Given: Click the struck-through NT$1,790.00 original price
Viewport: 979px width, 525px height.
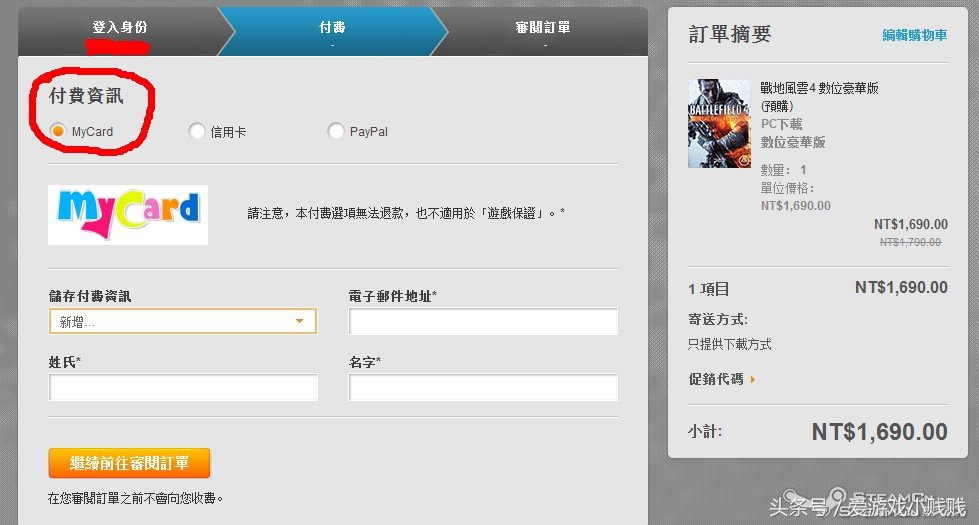Looking at the screenshot, I should coord(910,242).
